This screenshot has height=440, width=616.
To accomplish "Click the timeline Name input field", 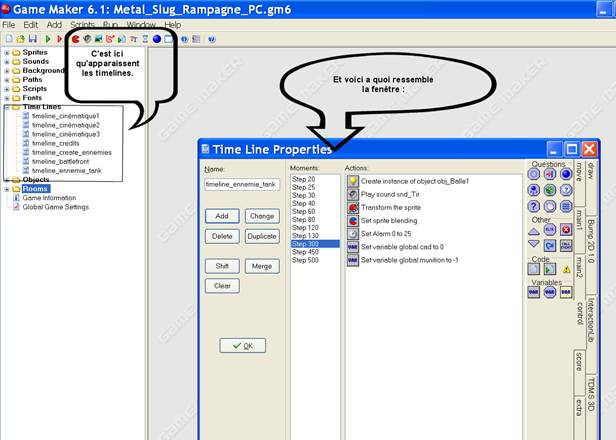I will (x=242, y=184).
